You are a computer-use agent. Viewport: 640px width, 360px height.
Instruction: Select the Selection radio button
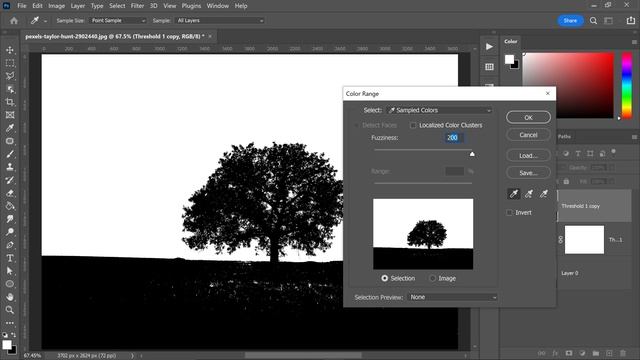(384, 278)
